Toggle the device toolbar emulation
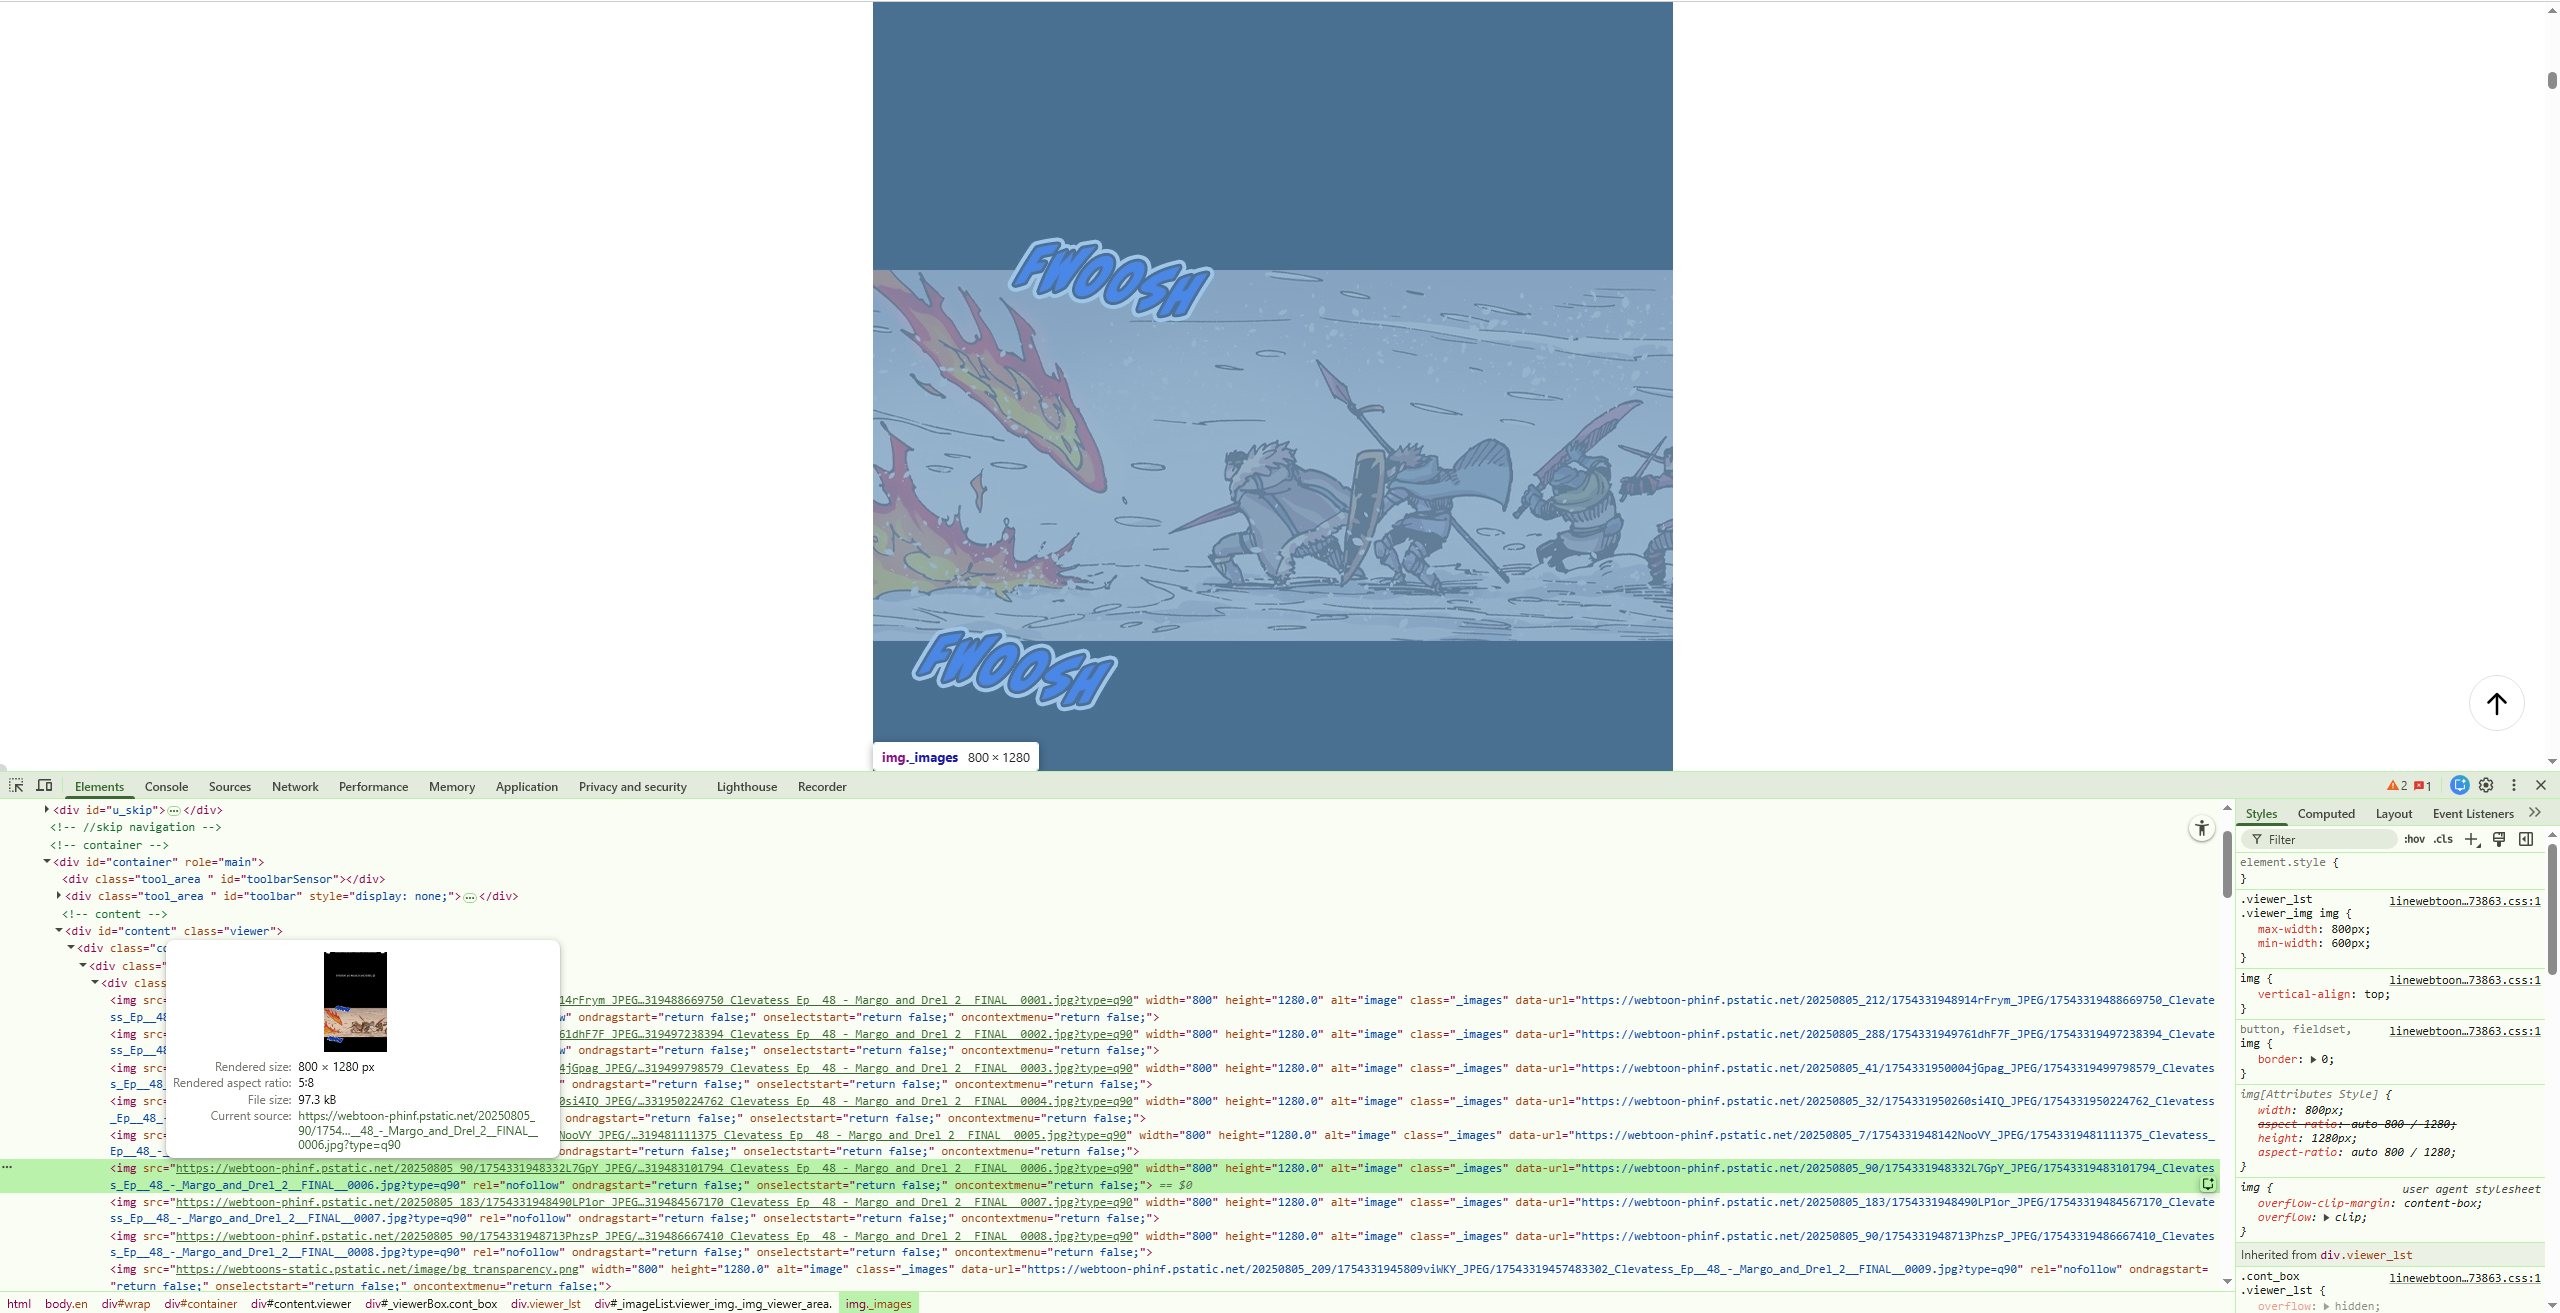The height and width of the screenshot is (1313, 2560). pyautogui.click(x=44, y=786)
